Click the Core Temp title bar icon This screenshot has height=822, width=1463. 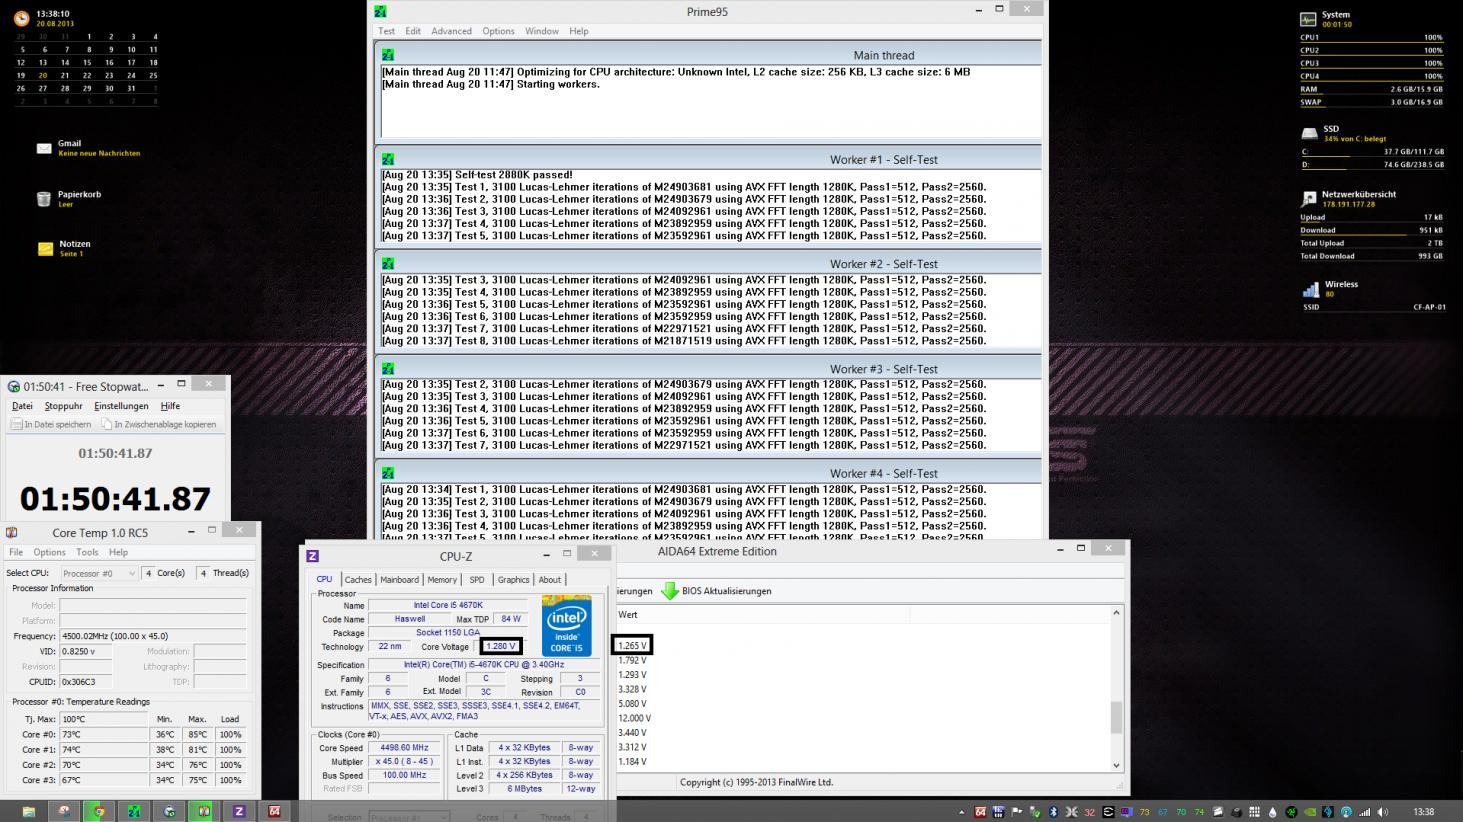pos(11,533)
